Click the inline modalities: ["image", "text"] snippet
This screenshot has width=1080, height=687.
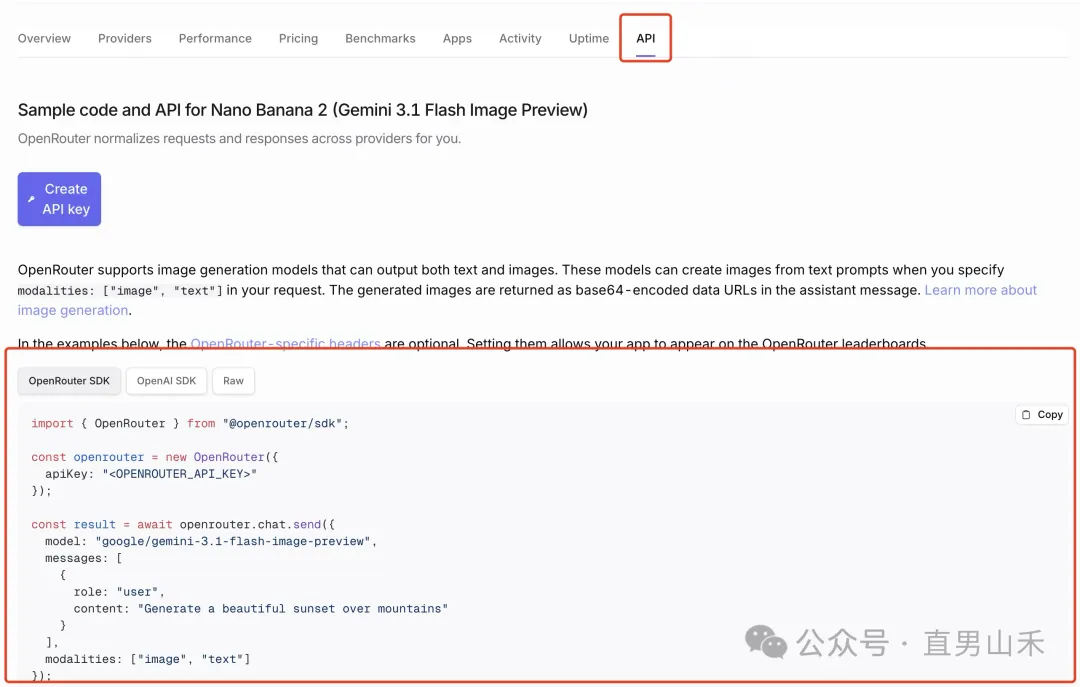[120, 291]
